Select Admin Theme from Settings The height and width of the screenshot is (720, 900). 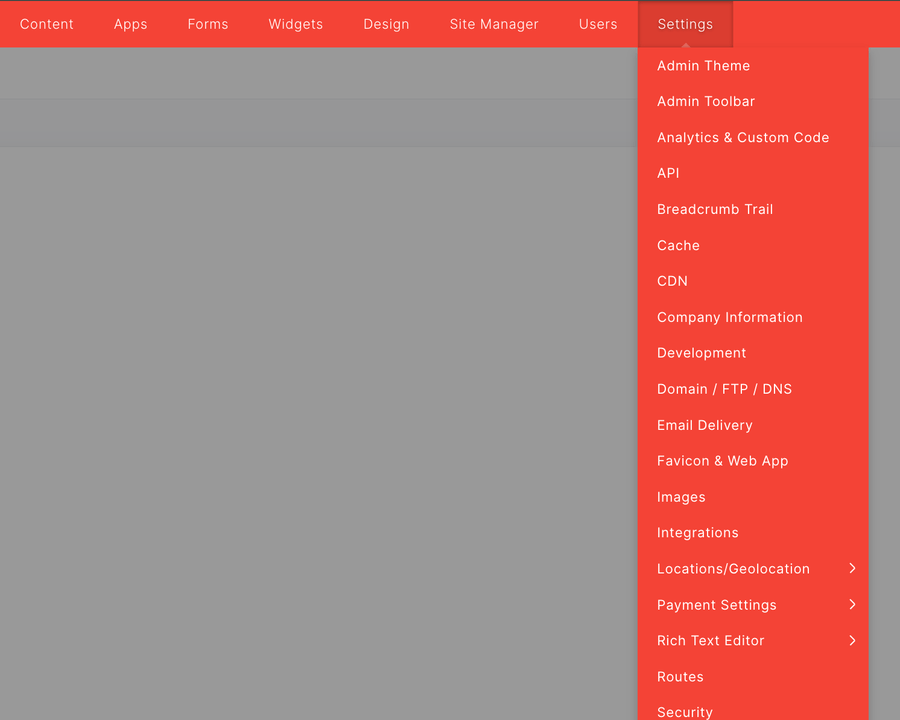[753, 66]
